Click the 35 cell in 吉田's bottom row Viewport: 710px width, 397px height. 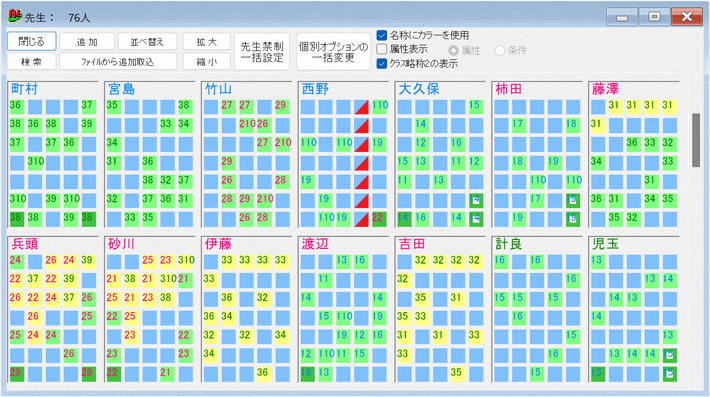[x=458, y=374]
